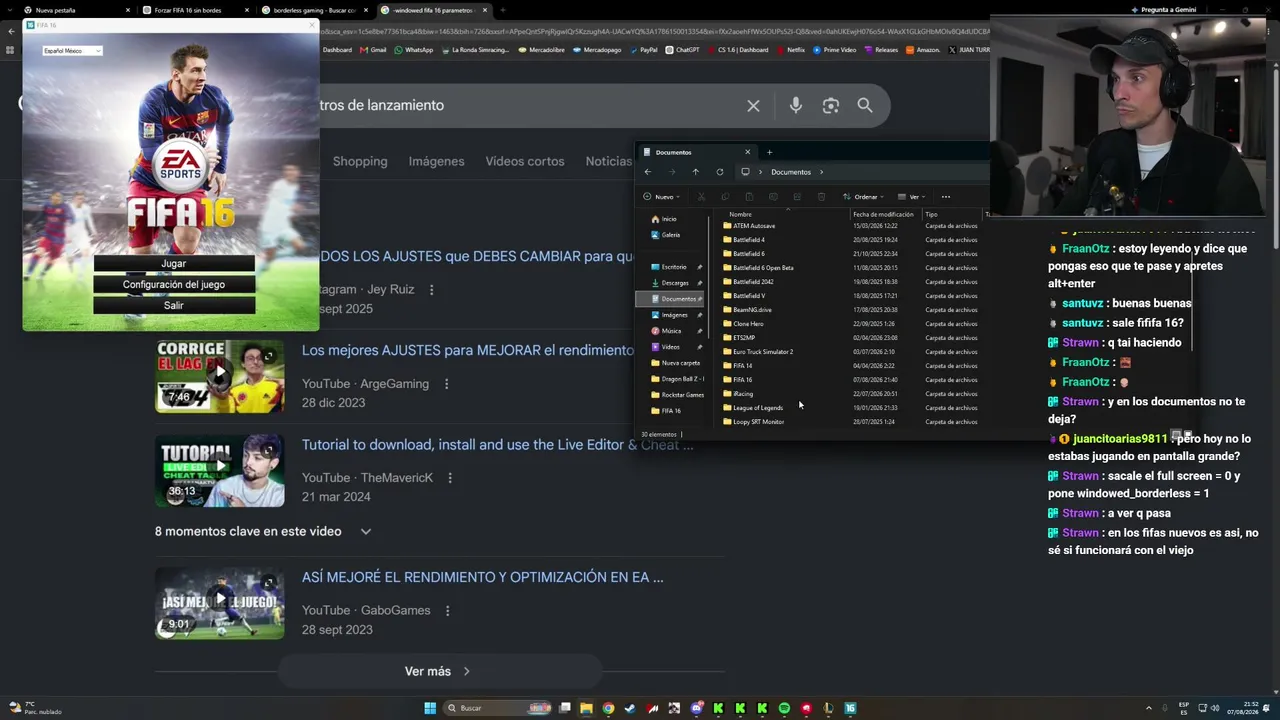Click the taskbar Buscar search box
Image resolution: width=1280 pixels, height=720 pixels.
[495, 708]
